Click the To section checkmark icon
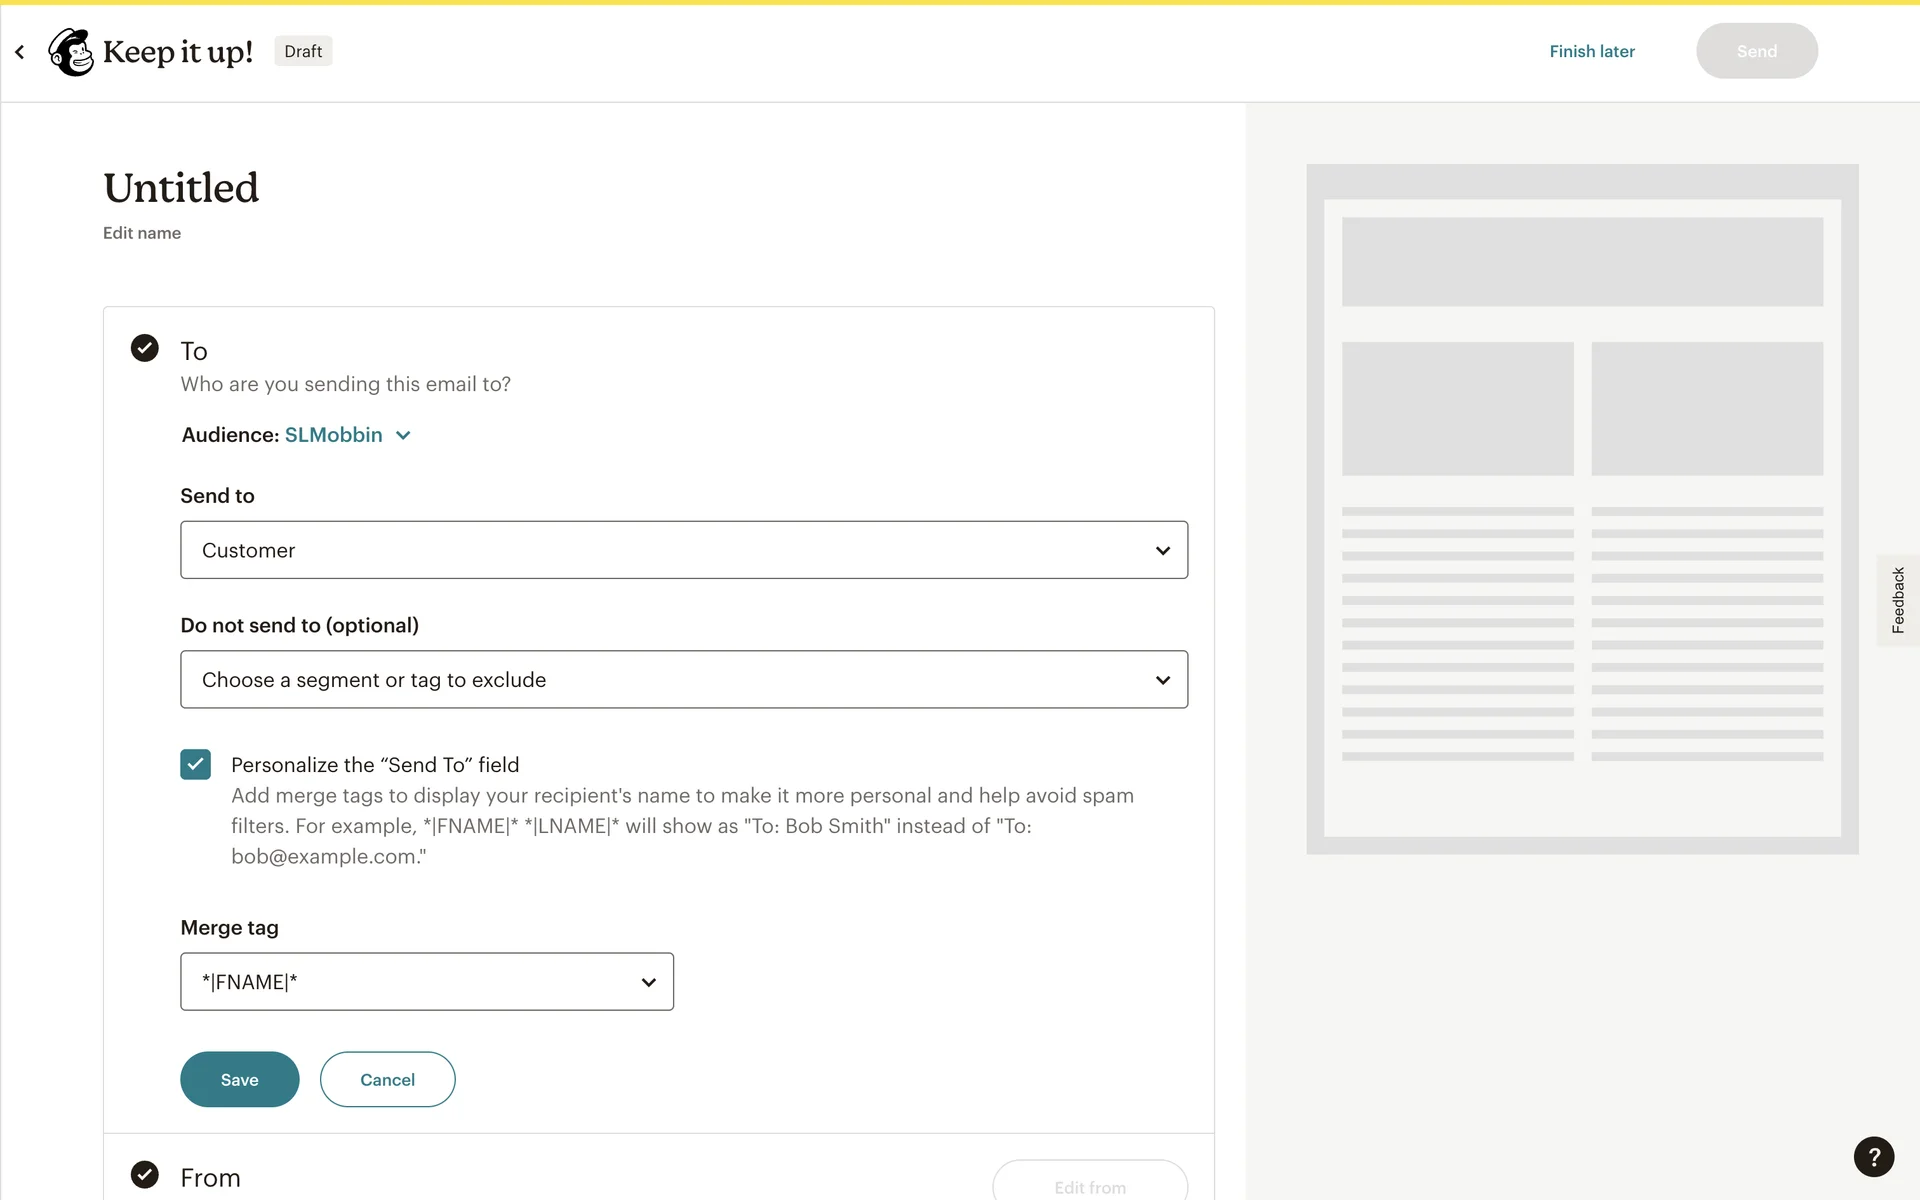1920x1200 pixels. 145,348
